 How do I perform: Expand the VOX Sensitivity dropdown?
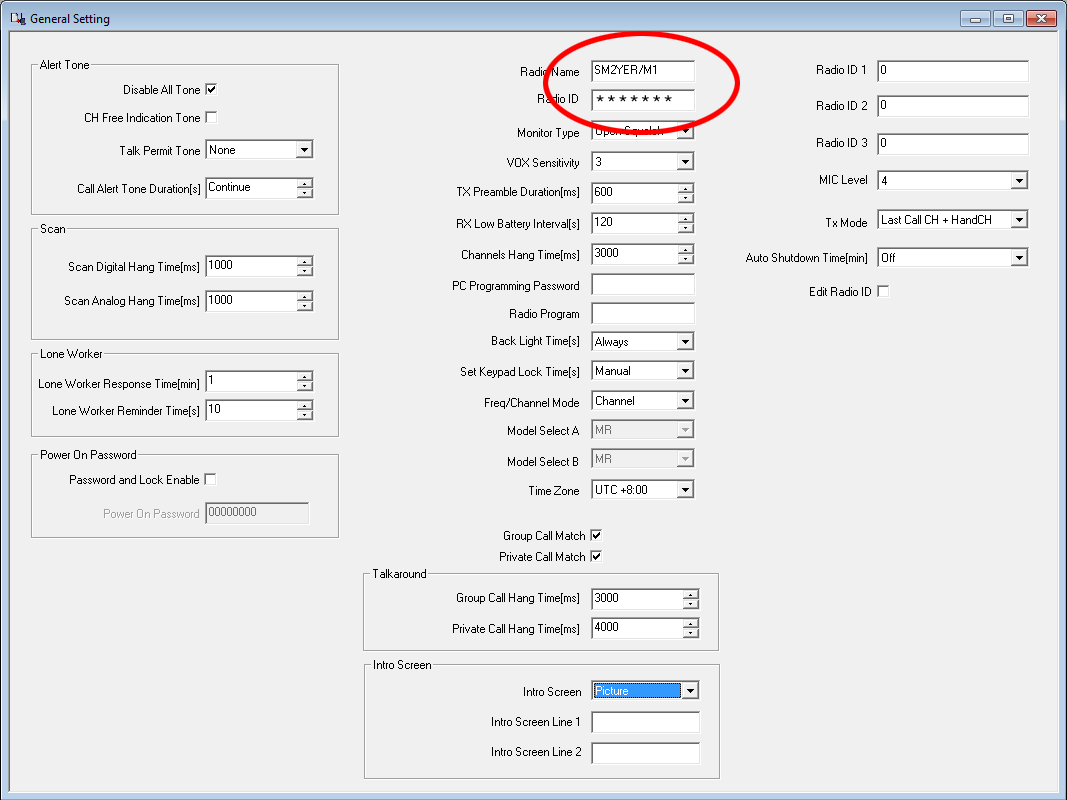tap(684, 162)
